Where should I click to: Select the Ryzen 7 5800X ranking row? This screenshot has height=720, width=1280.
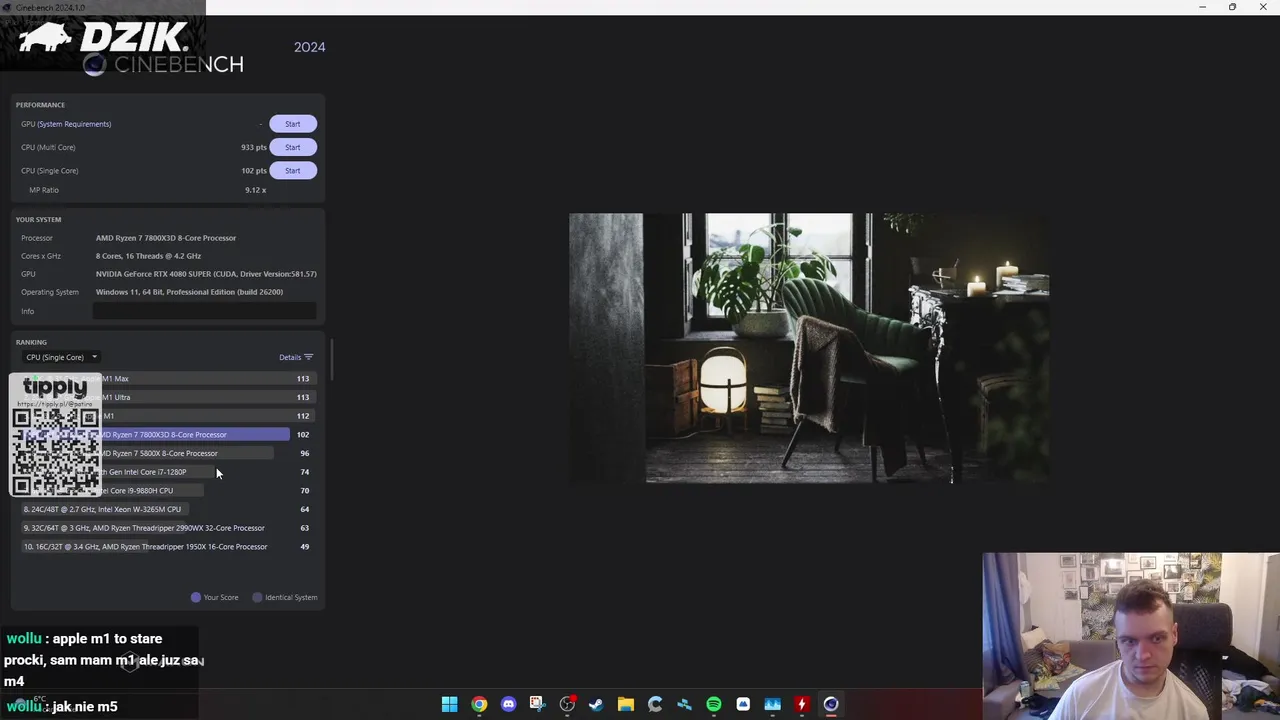(x=166, y=453)
